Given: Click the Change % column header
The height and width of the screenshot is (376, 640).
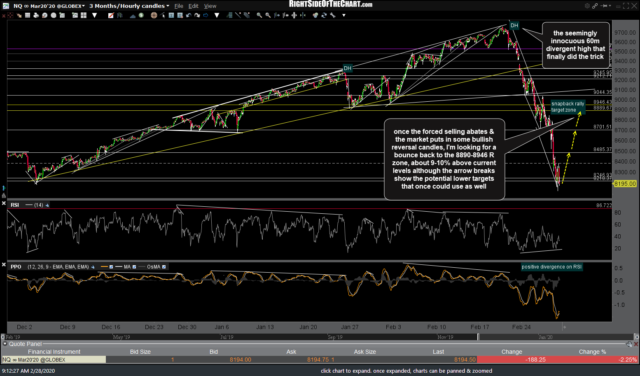Looking at the screenshot, I should tap(592, 352).
